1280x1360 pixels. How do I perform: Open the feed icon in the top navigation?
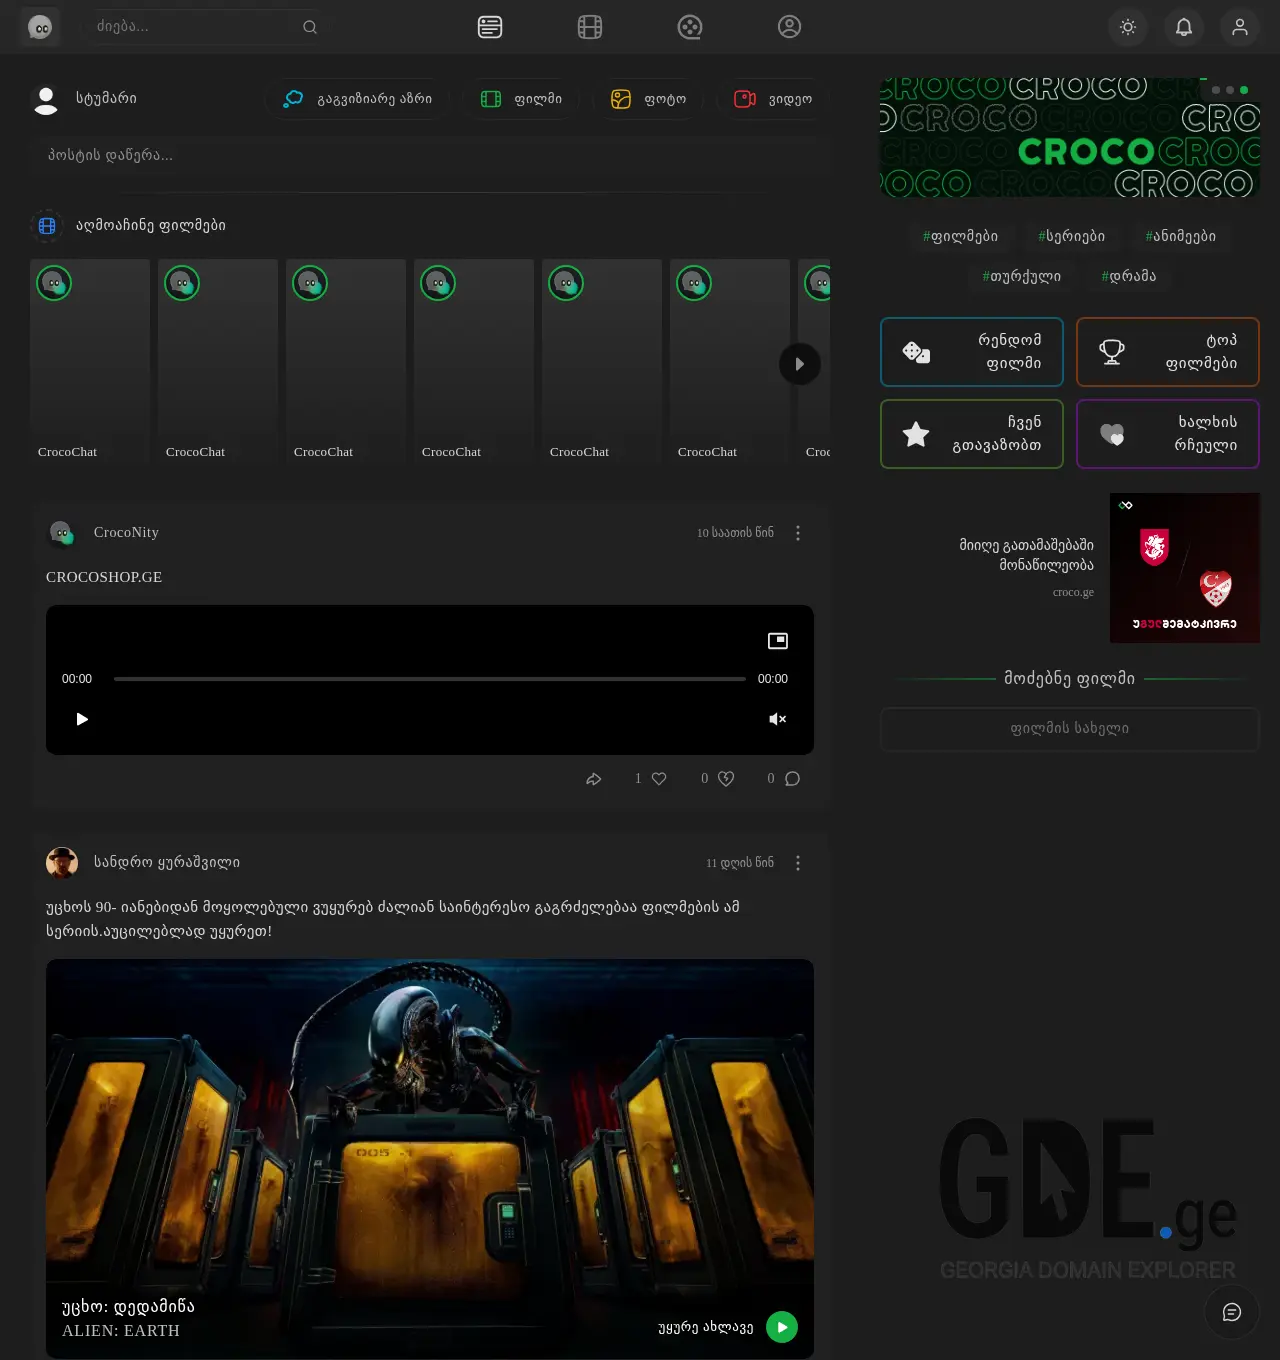tap(489, 27)
